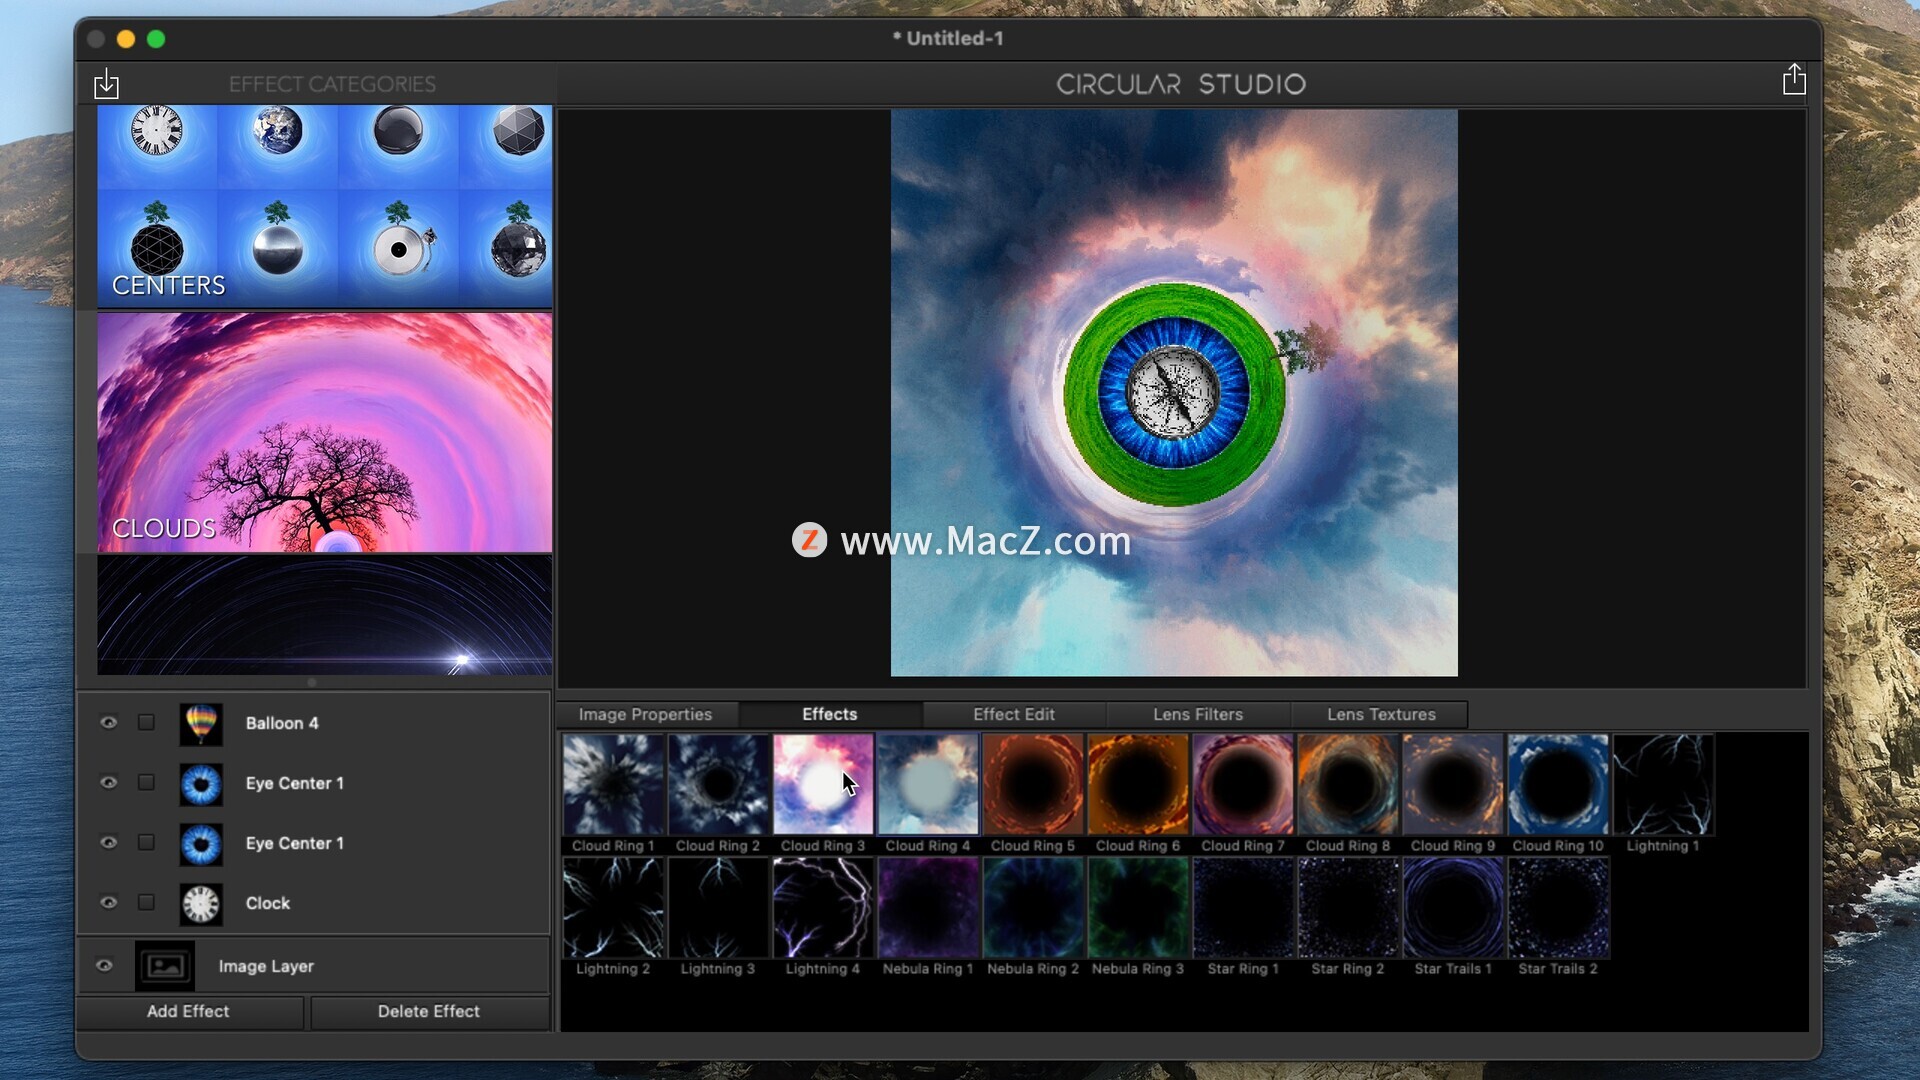1920x1080 pixels.
Task: Open the star trails effect category
Action: point(325,615)
